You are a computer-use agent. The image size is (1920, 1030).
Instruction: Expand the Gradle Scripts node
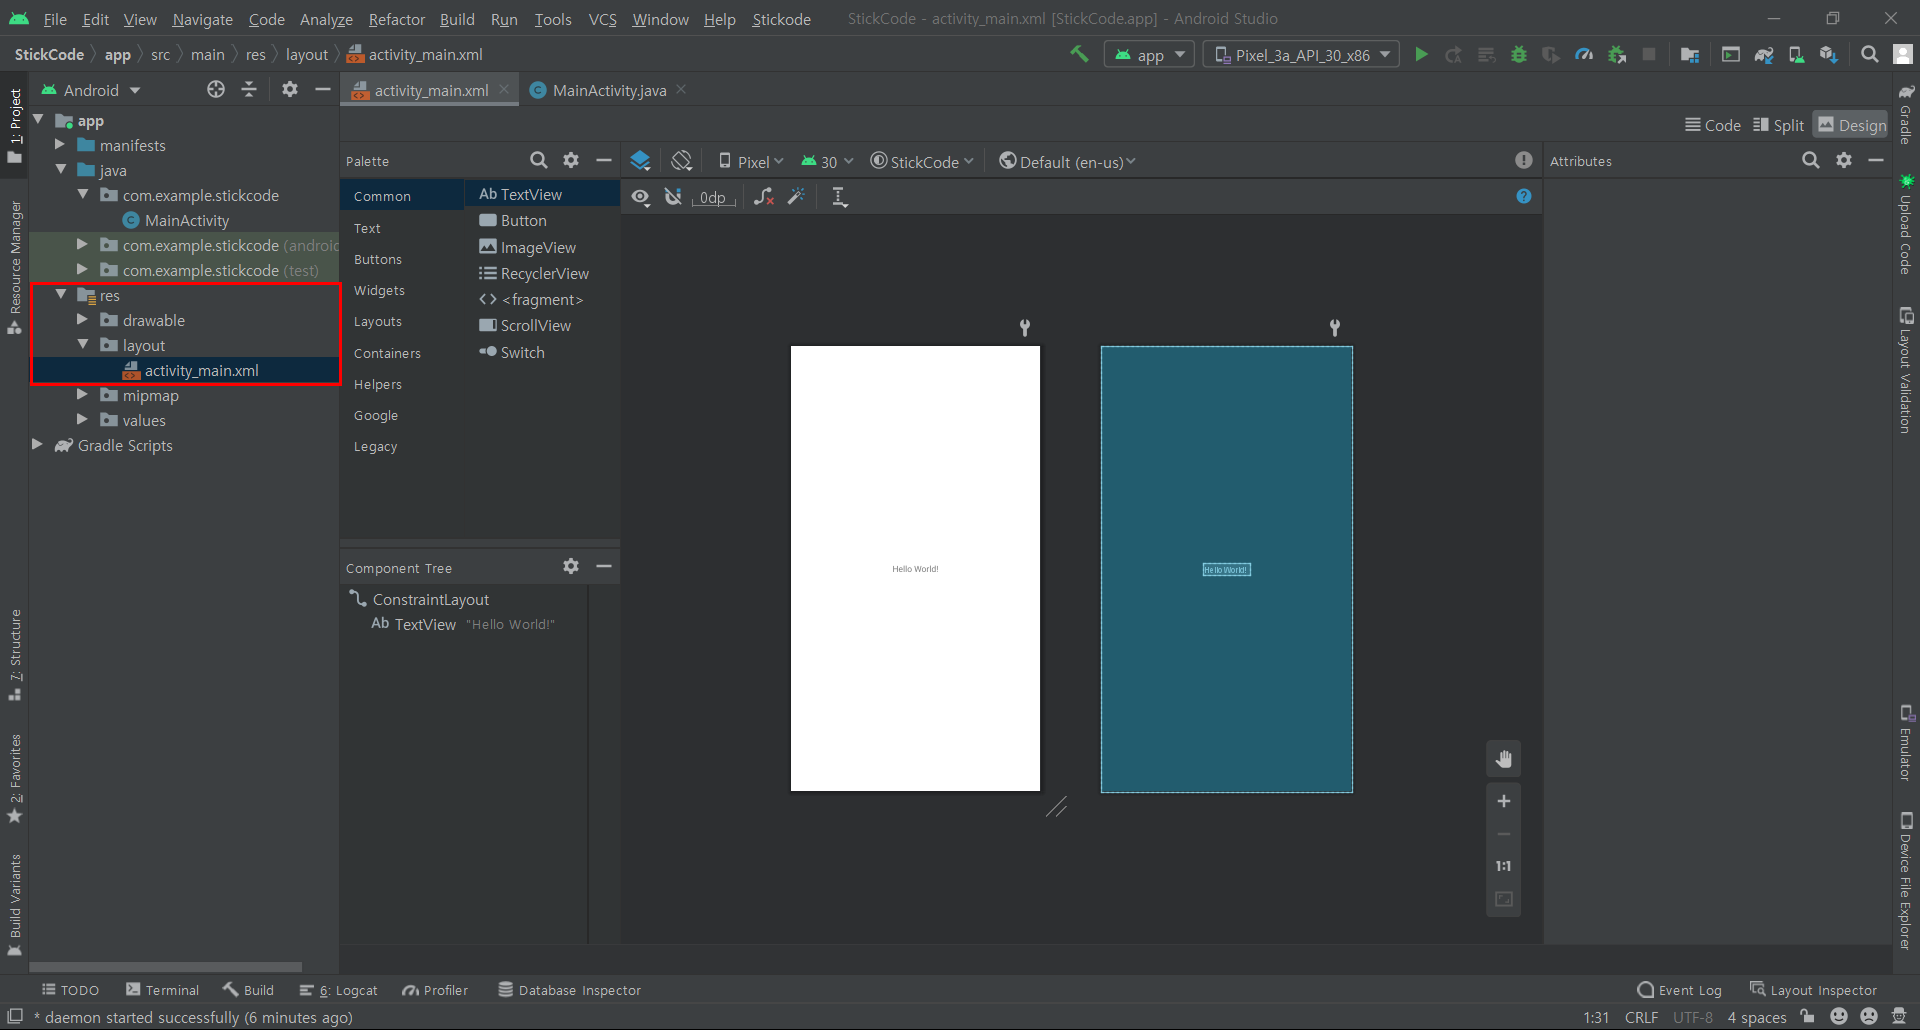[x=37, y=445]
